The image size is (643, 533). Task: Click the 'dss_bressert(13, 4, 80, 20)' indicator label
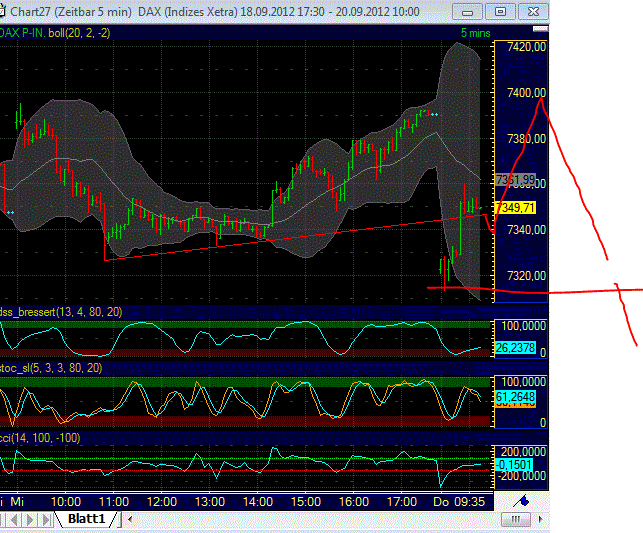pos(61,312)
